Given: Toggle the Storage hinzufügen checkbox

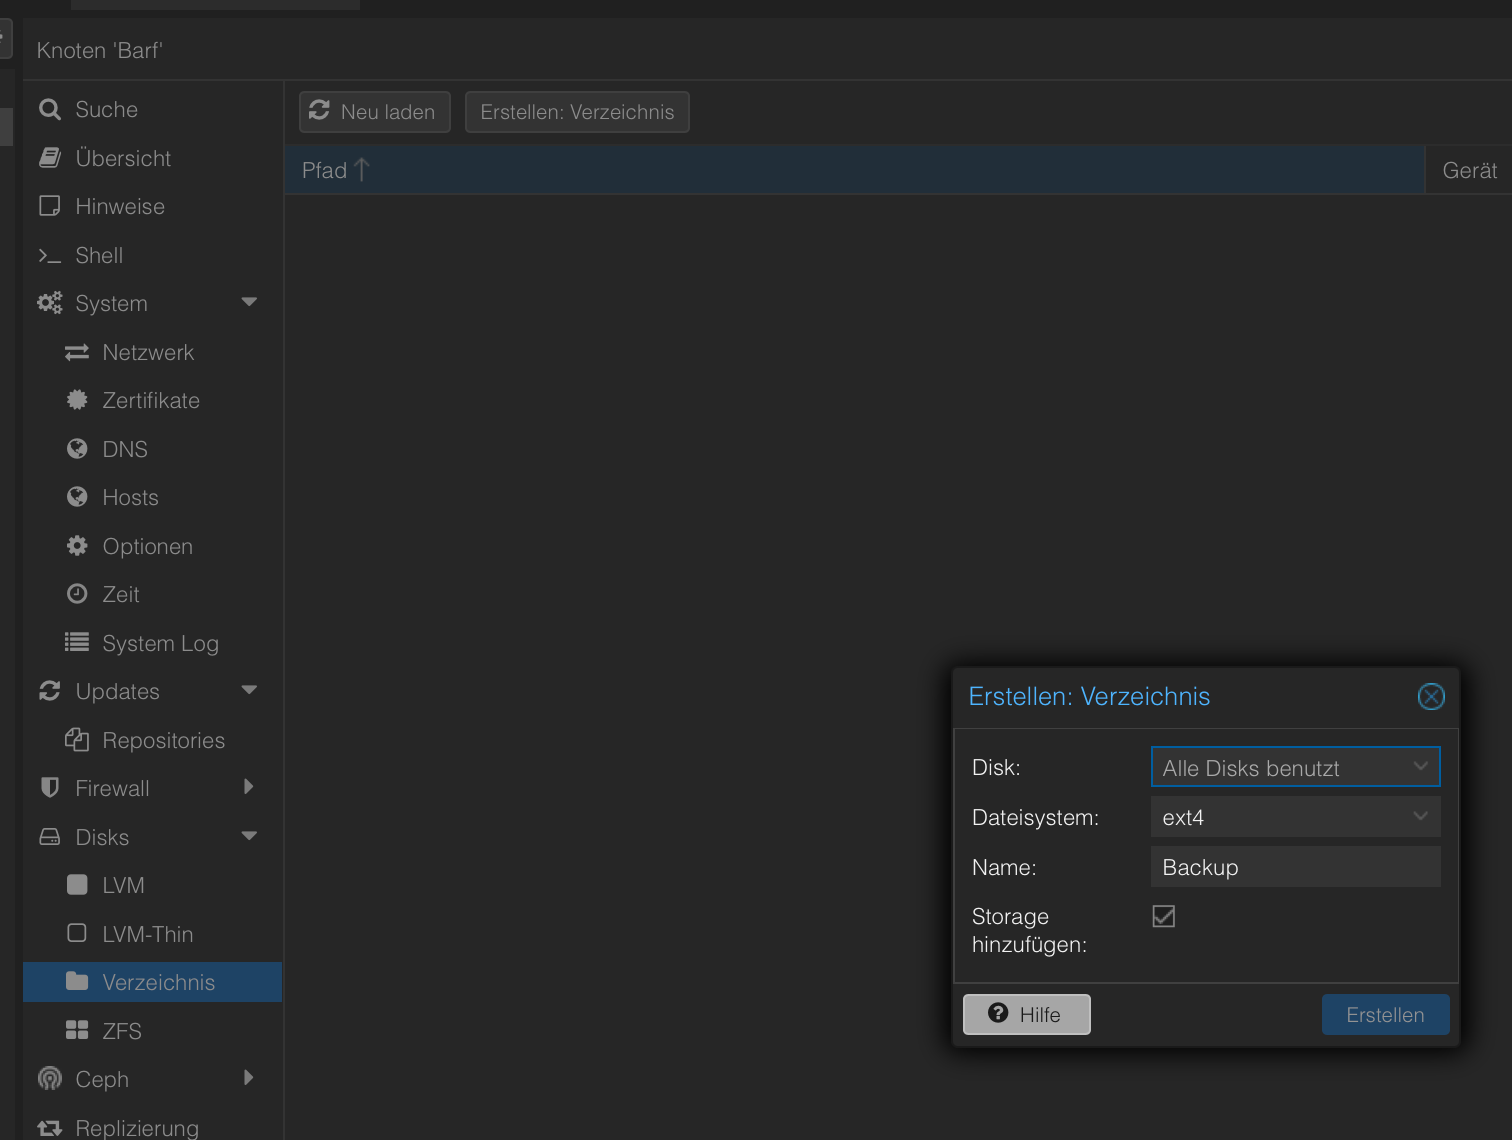Looking at the screenshot, I should pos(1164,916).
